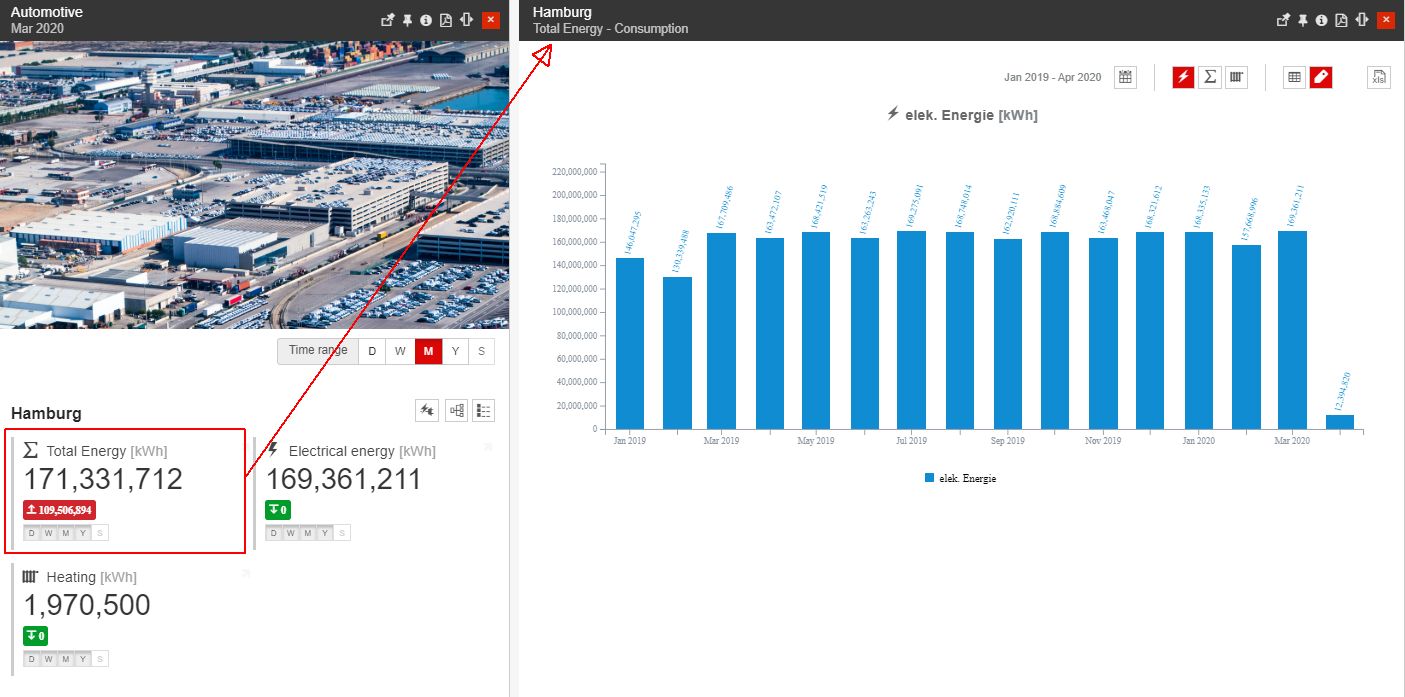Click the green zero badge under Heating
This screenshot has height=697, width=1405.
tap(37, 635)
